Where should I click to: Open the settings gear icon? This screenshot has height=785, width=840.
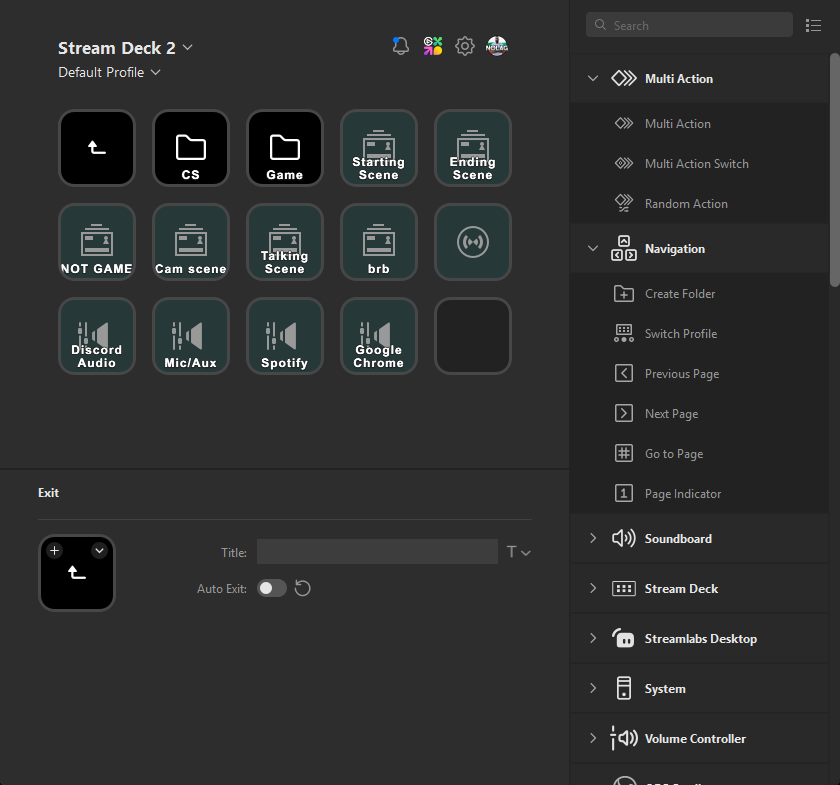point(465,46)
